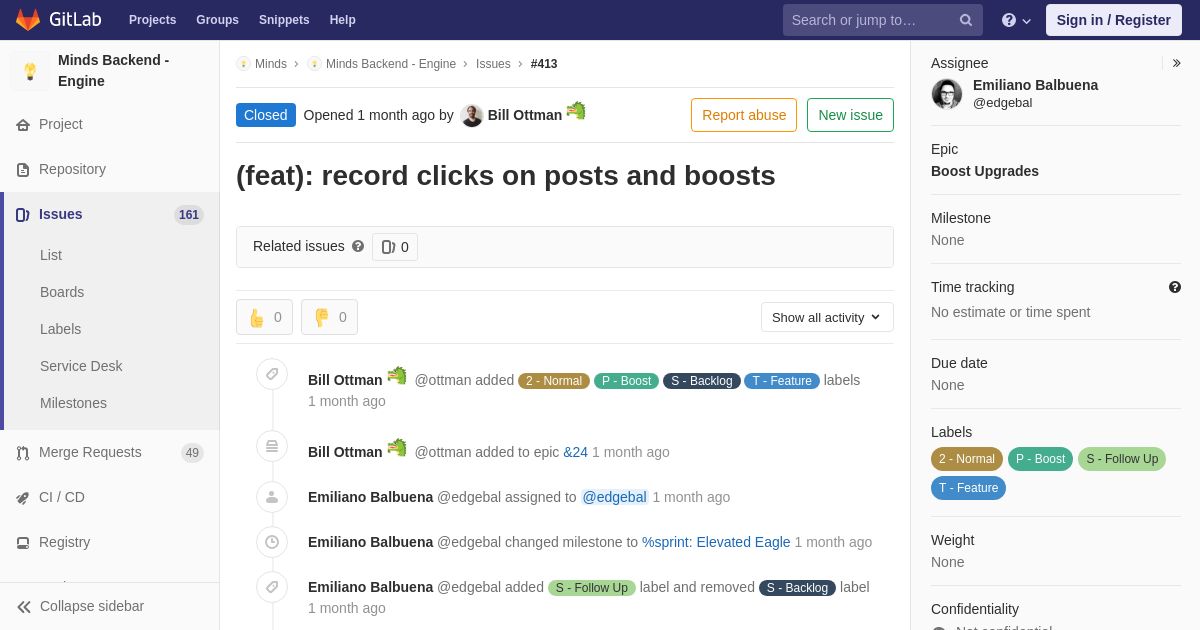Collapse the sidebar
1200x630 pixels.
(80, 606)
